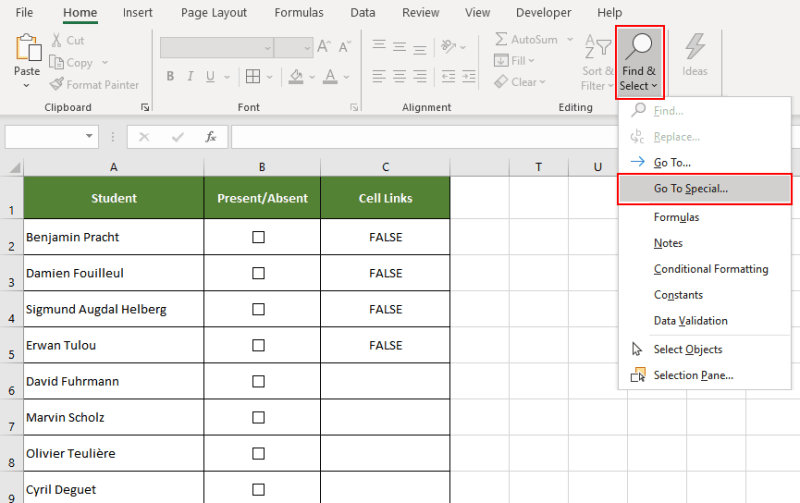Align text right

(420, 77)
